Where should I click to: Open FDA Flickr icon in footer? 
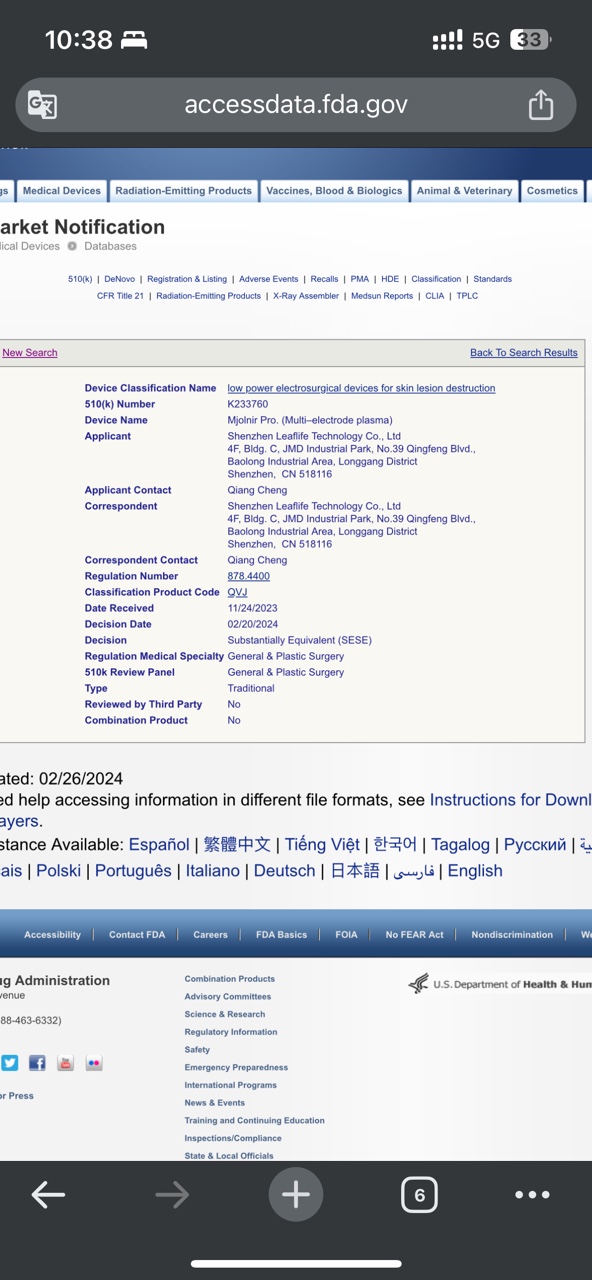pyautogui.click(x=93, y=1063)
